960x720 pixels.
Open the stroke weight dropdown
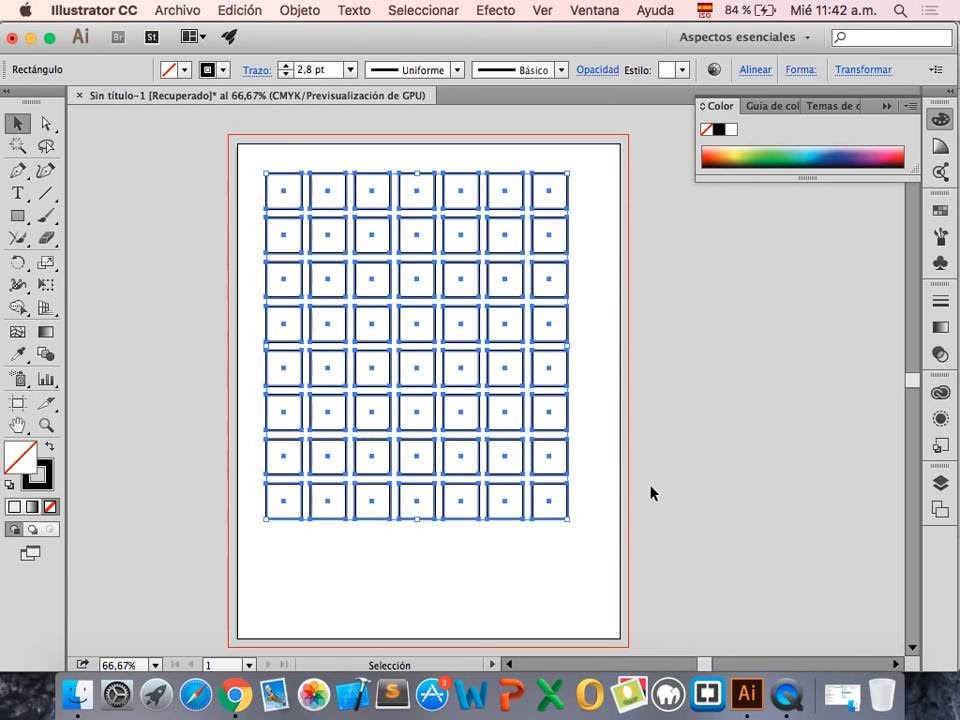tap(350, 70)
